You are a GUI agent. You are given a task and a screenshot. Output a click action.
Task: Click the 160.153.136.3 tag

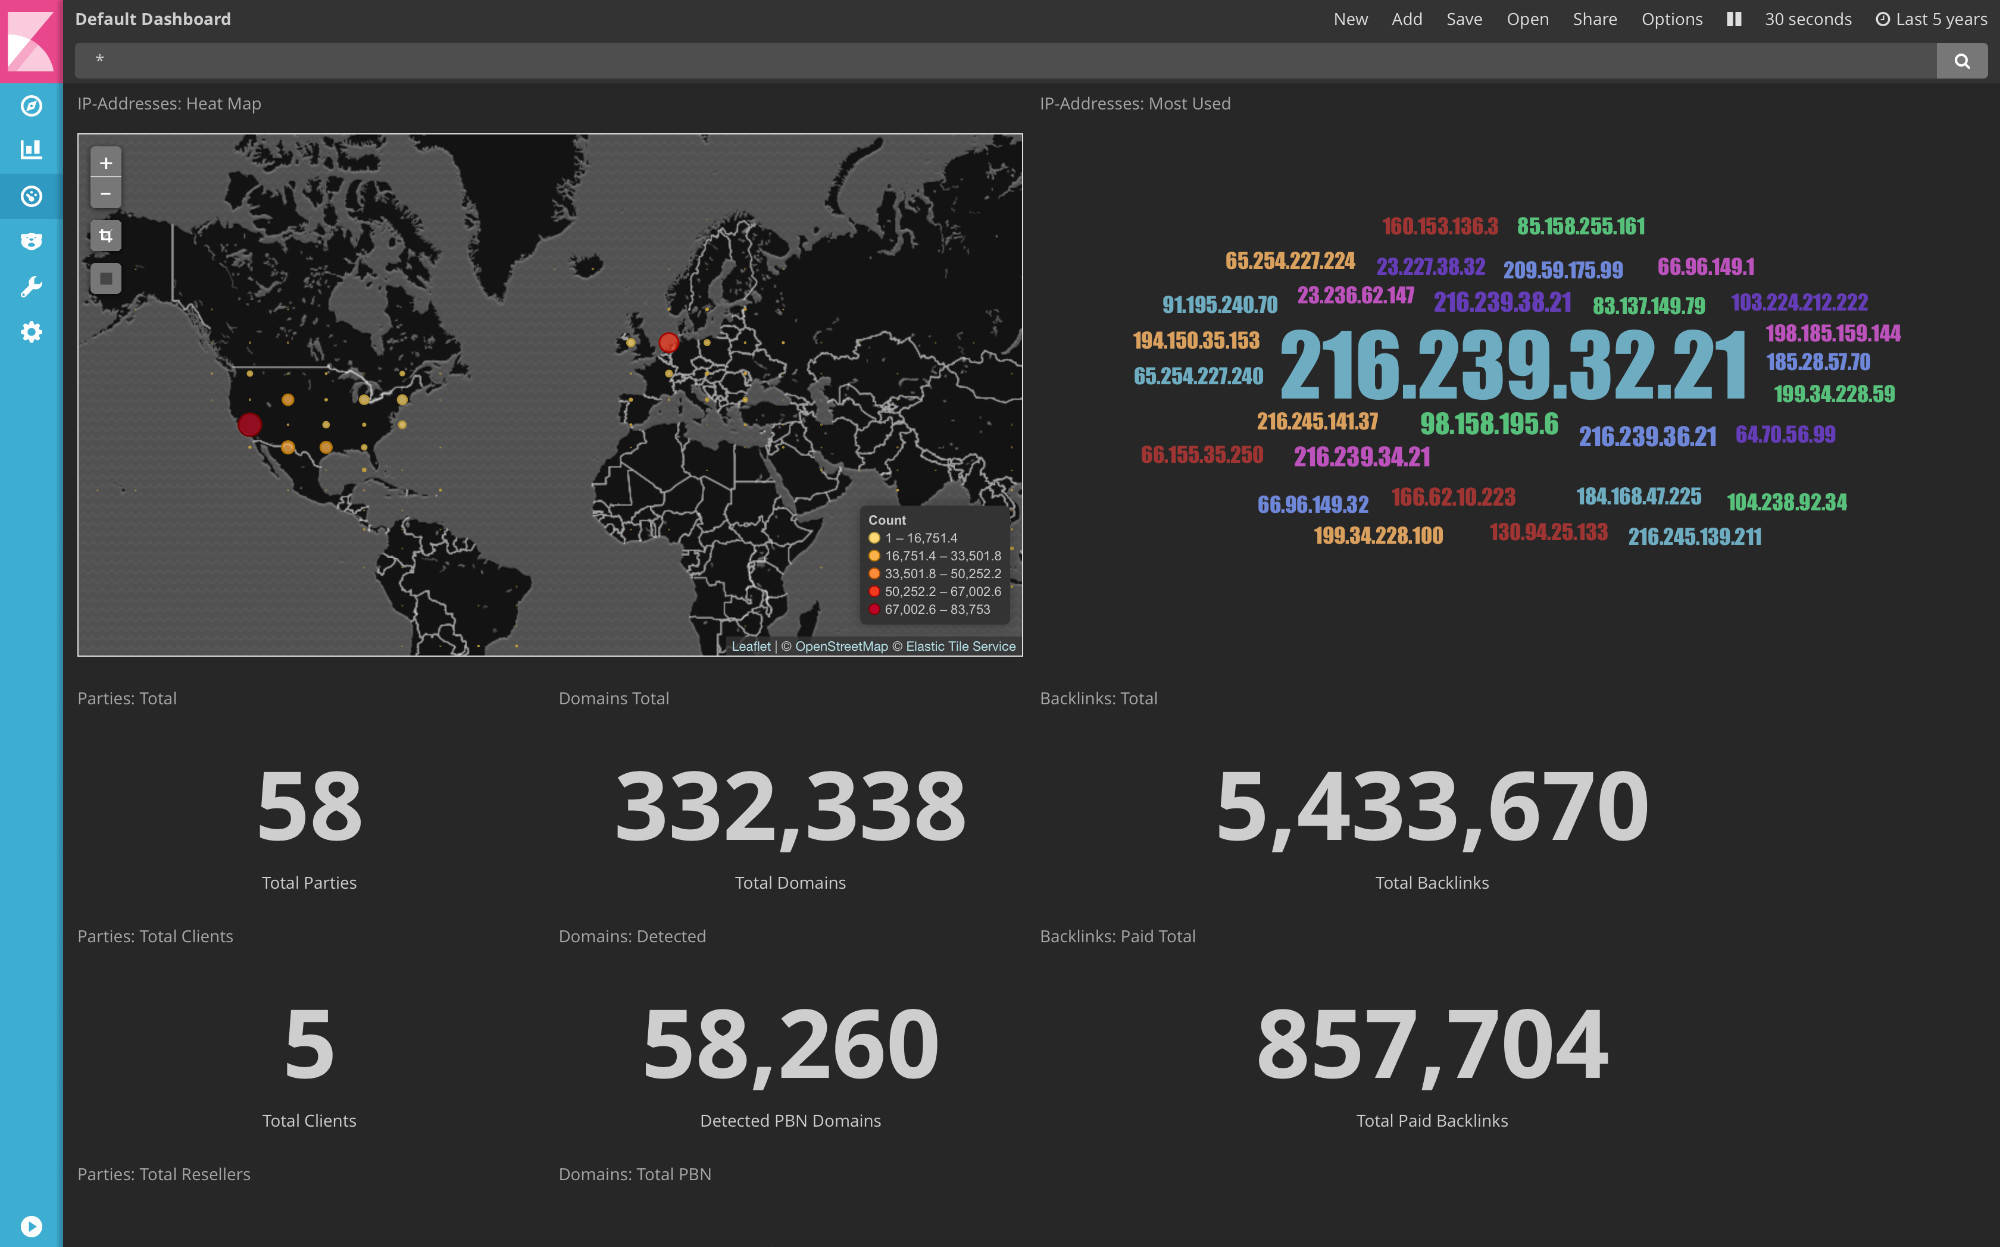tap(1440, 226)
